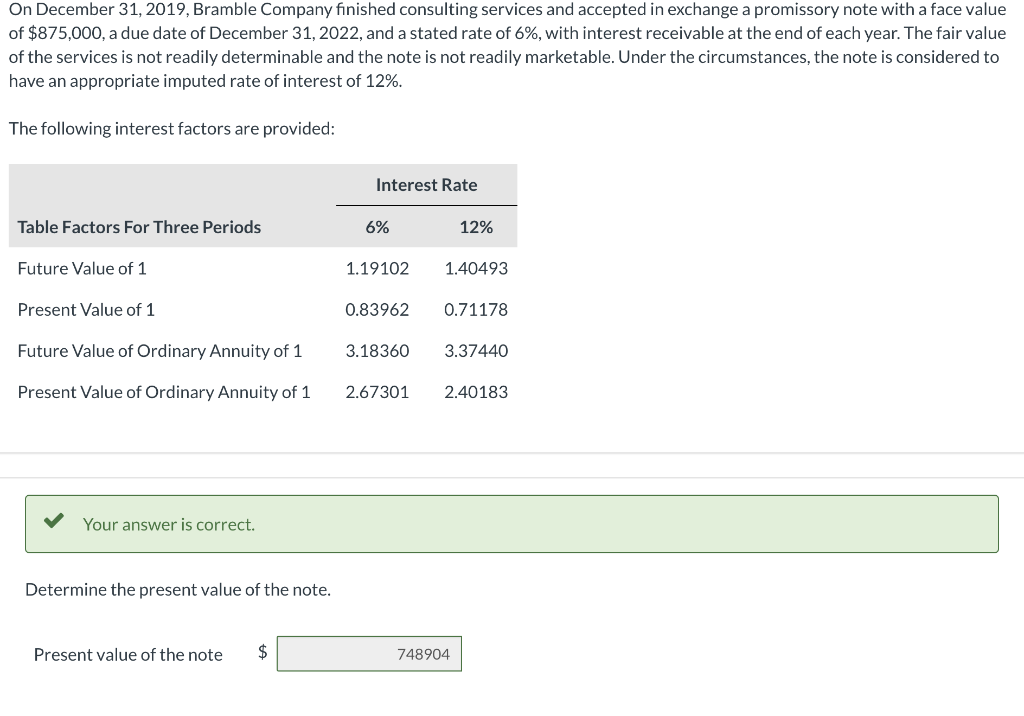The width and height of the screenshot is (1024, 716).
Task: Select the Present Value of 1 row label
Action: click(86, 309)
